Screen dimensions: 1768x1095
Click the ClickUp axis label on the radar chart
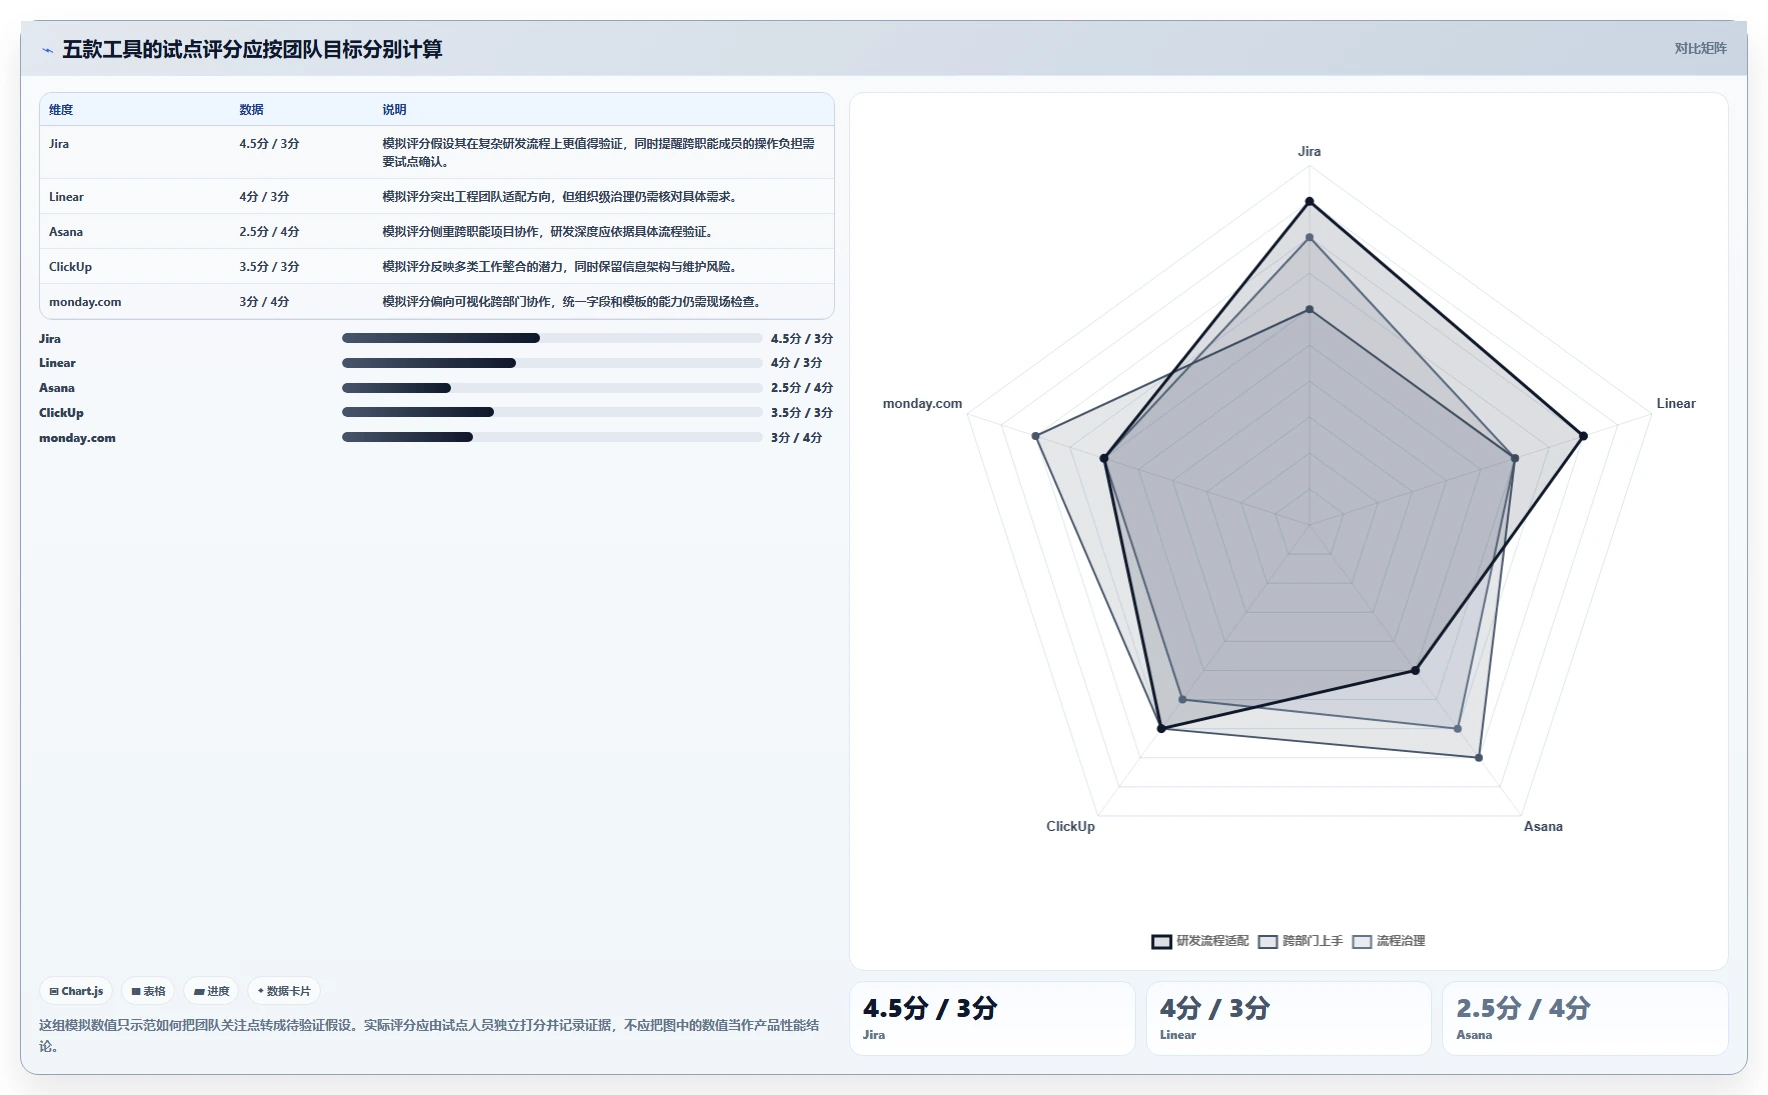(1070, 827)
